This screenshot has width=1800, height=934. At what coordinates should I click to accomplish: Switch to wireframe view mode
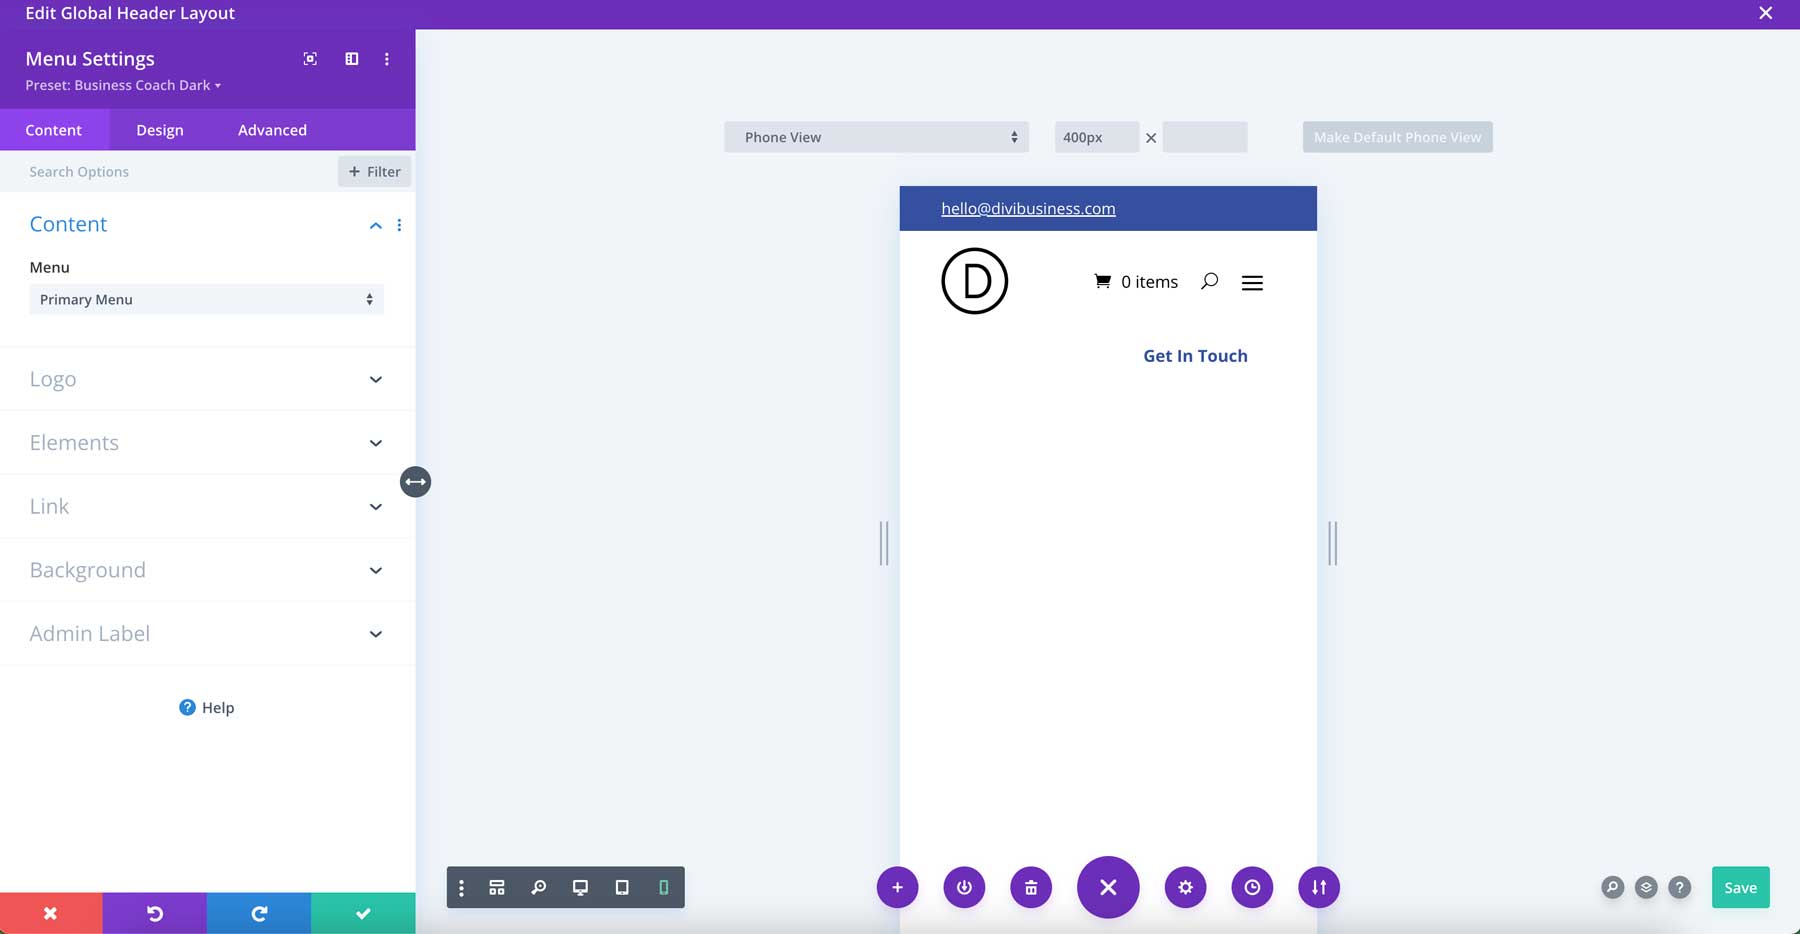(x=497, y=887)
